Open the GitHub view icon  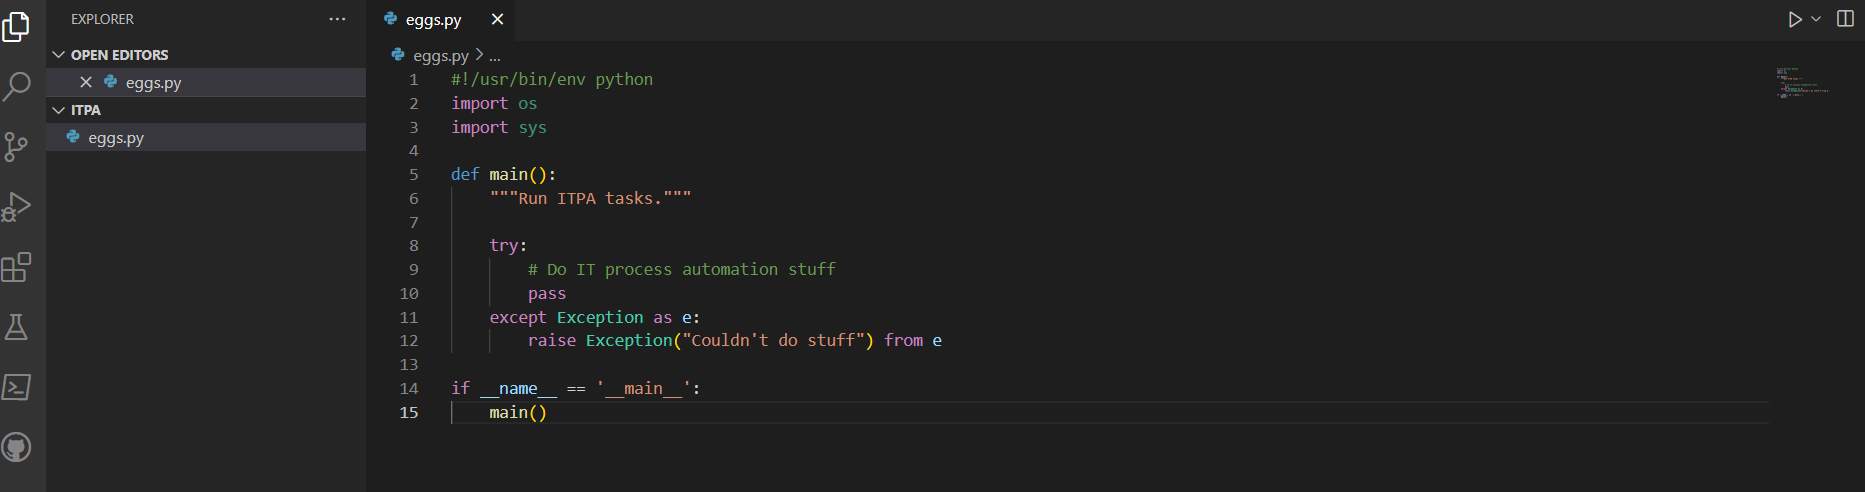pos(16,447)
